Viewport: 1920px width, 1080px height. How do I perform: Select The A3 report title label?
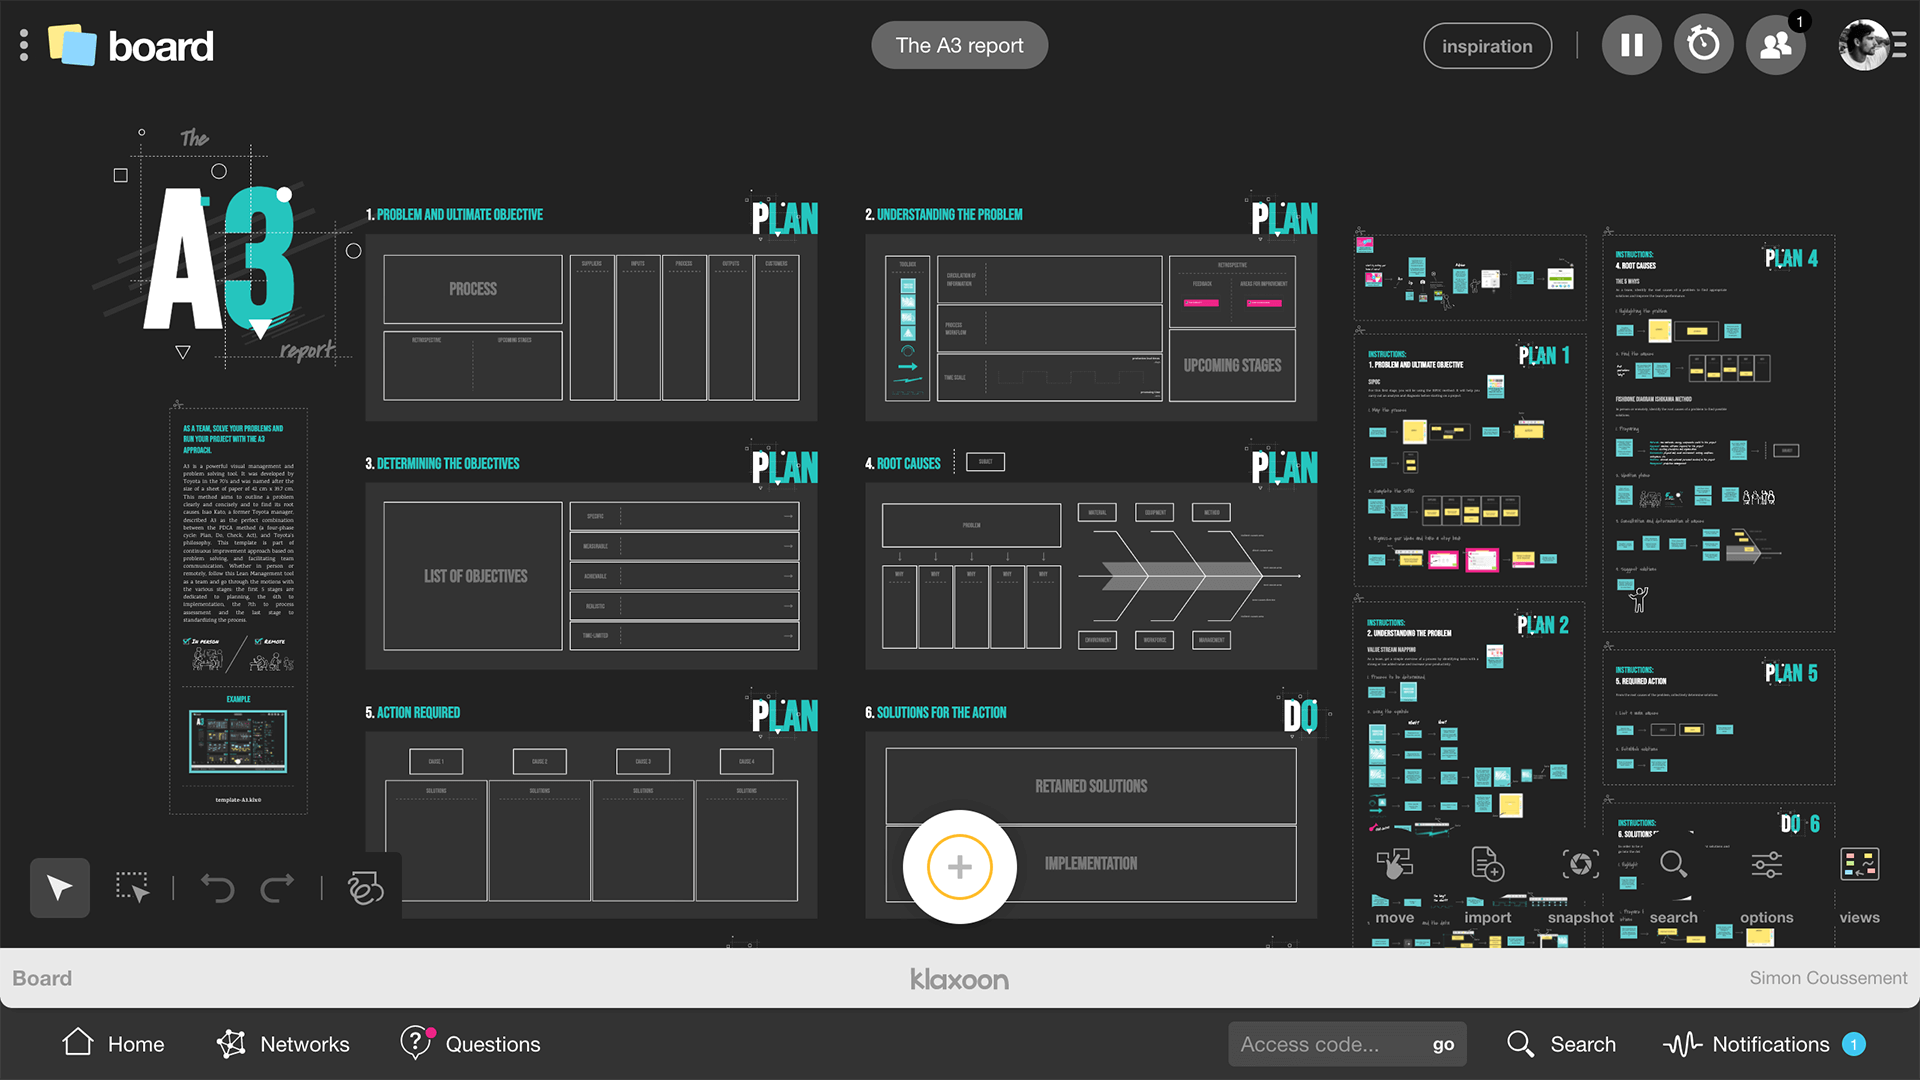[x=960, y=46]
